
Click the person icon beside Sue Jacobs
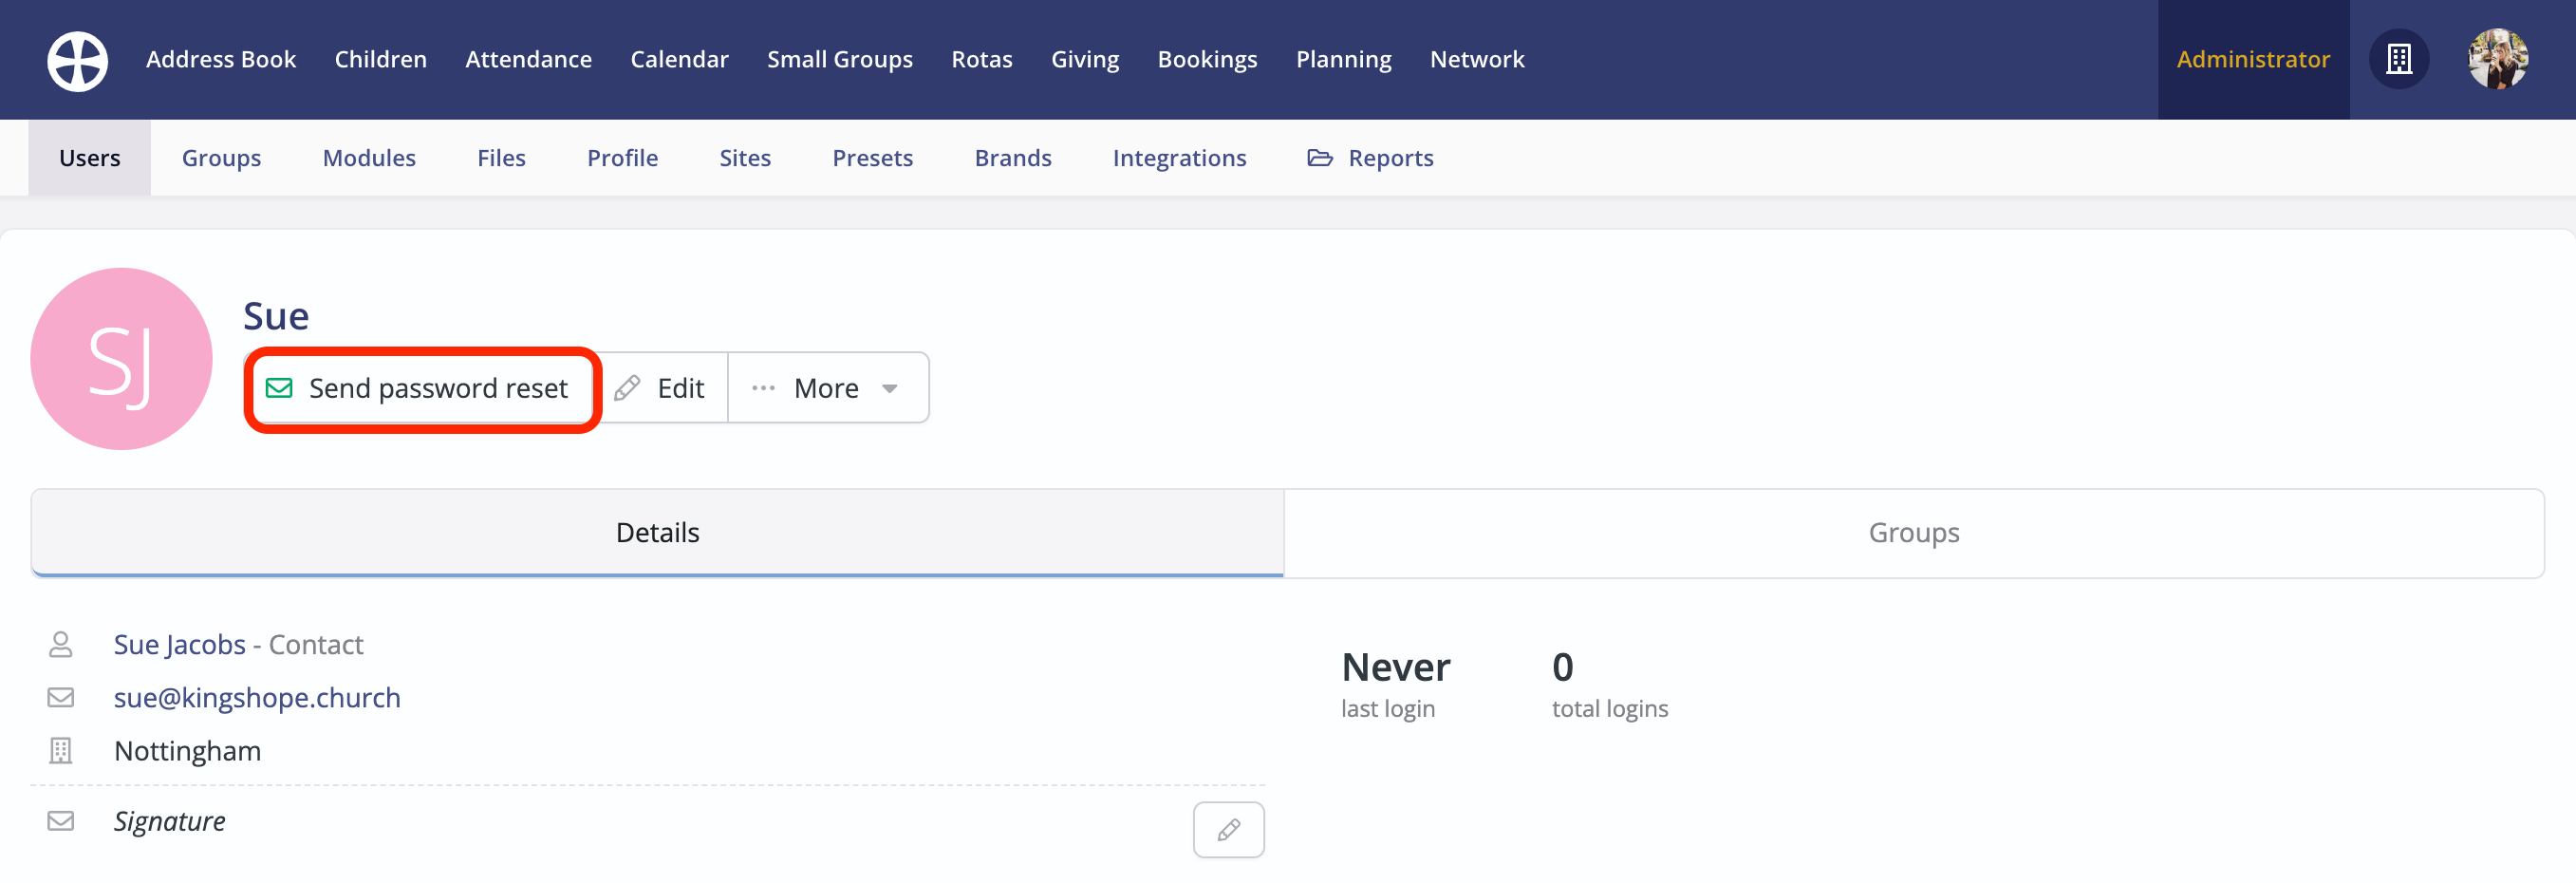coord(60,644)
